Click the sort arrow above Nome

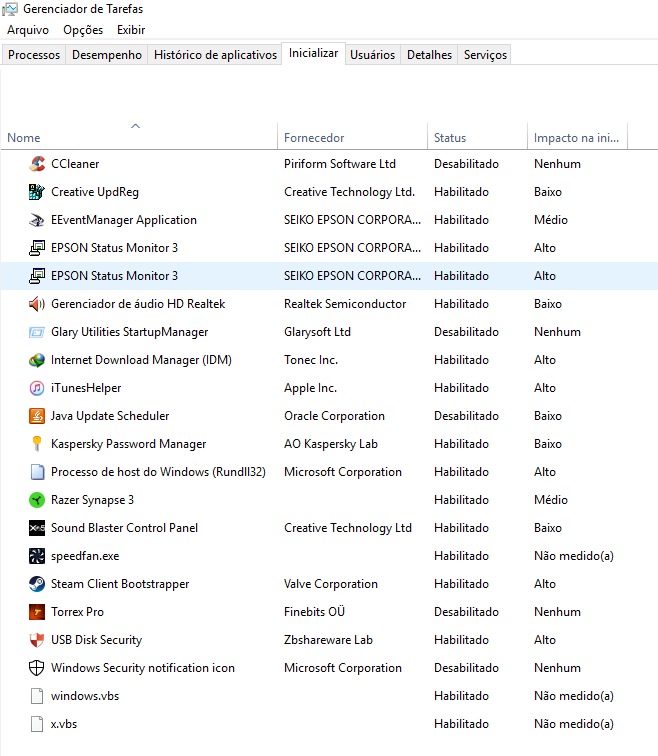coord(135,126)
